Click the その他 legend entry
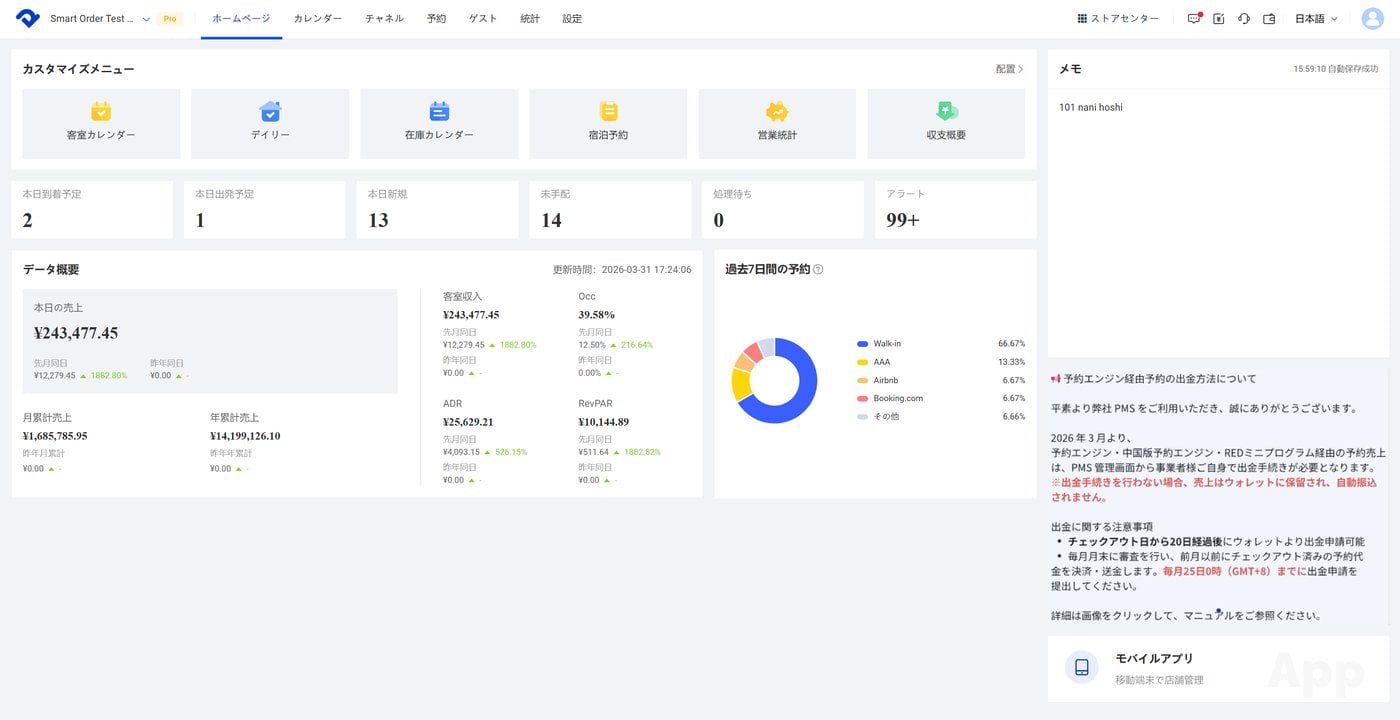1400x720 pixels. point(940,416)
